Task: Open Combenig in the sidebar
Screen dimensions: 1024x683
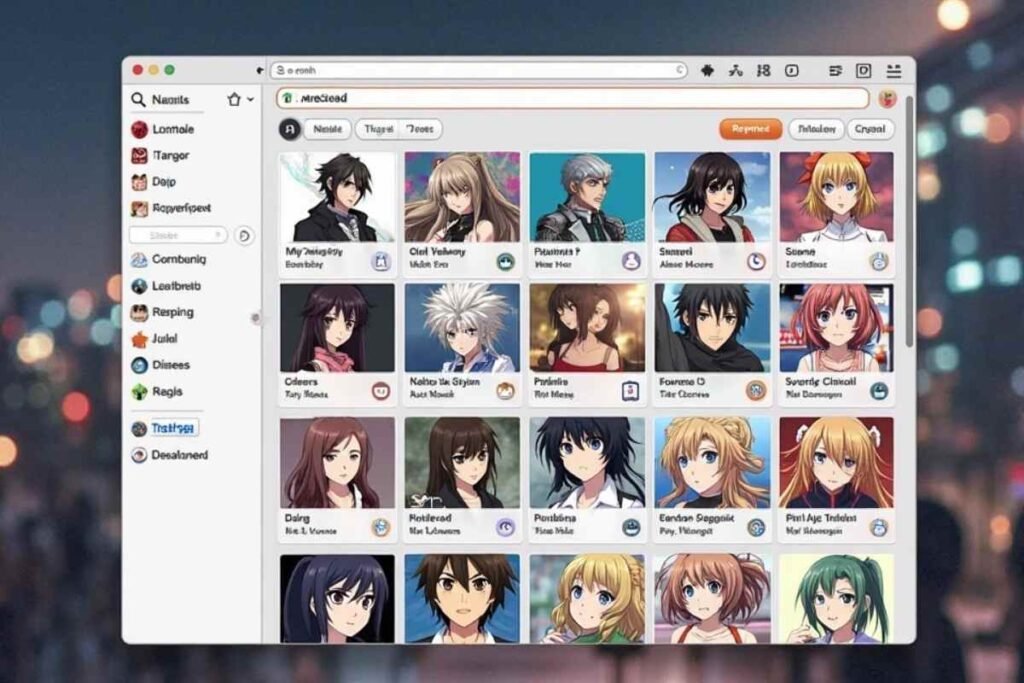Action: point(168,259)
